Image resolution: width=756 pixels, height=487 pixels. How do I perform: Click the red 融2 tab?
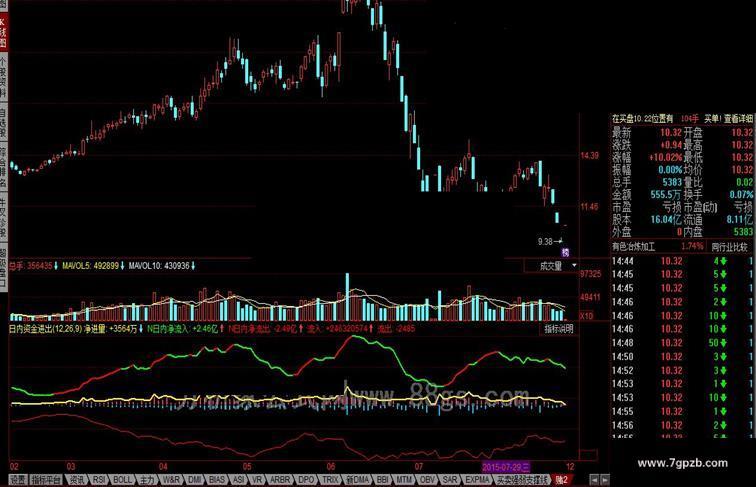click(x=562, y=480)
